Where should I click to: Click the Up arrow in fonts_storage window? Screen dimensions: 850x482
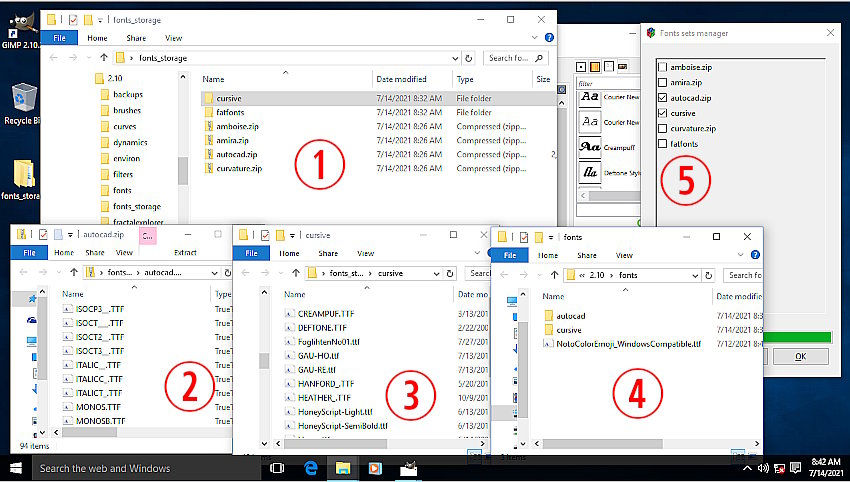click(x=103, y=58)
